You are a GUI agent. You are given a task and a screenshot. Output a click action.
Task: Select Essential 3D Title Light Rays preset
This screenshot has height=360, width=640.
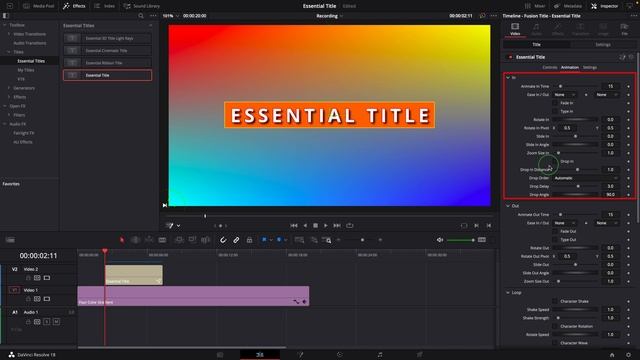click(107, 38)
